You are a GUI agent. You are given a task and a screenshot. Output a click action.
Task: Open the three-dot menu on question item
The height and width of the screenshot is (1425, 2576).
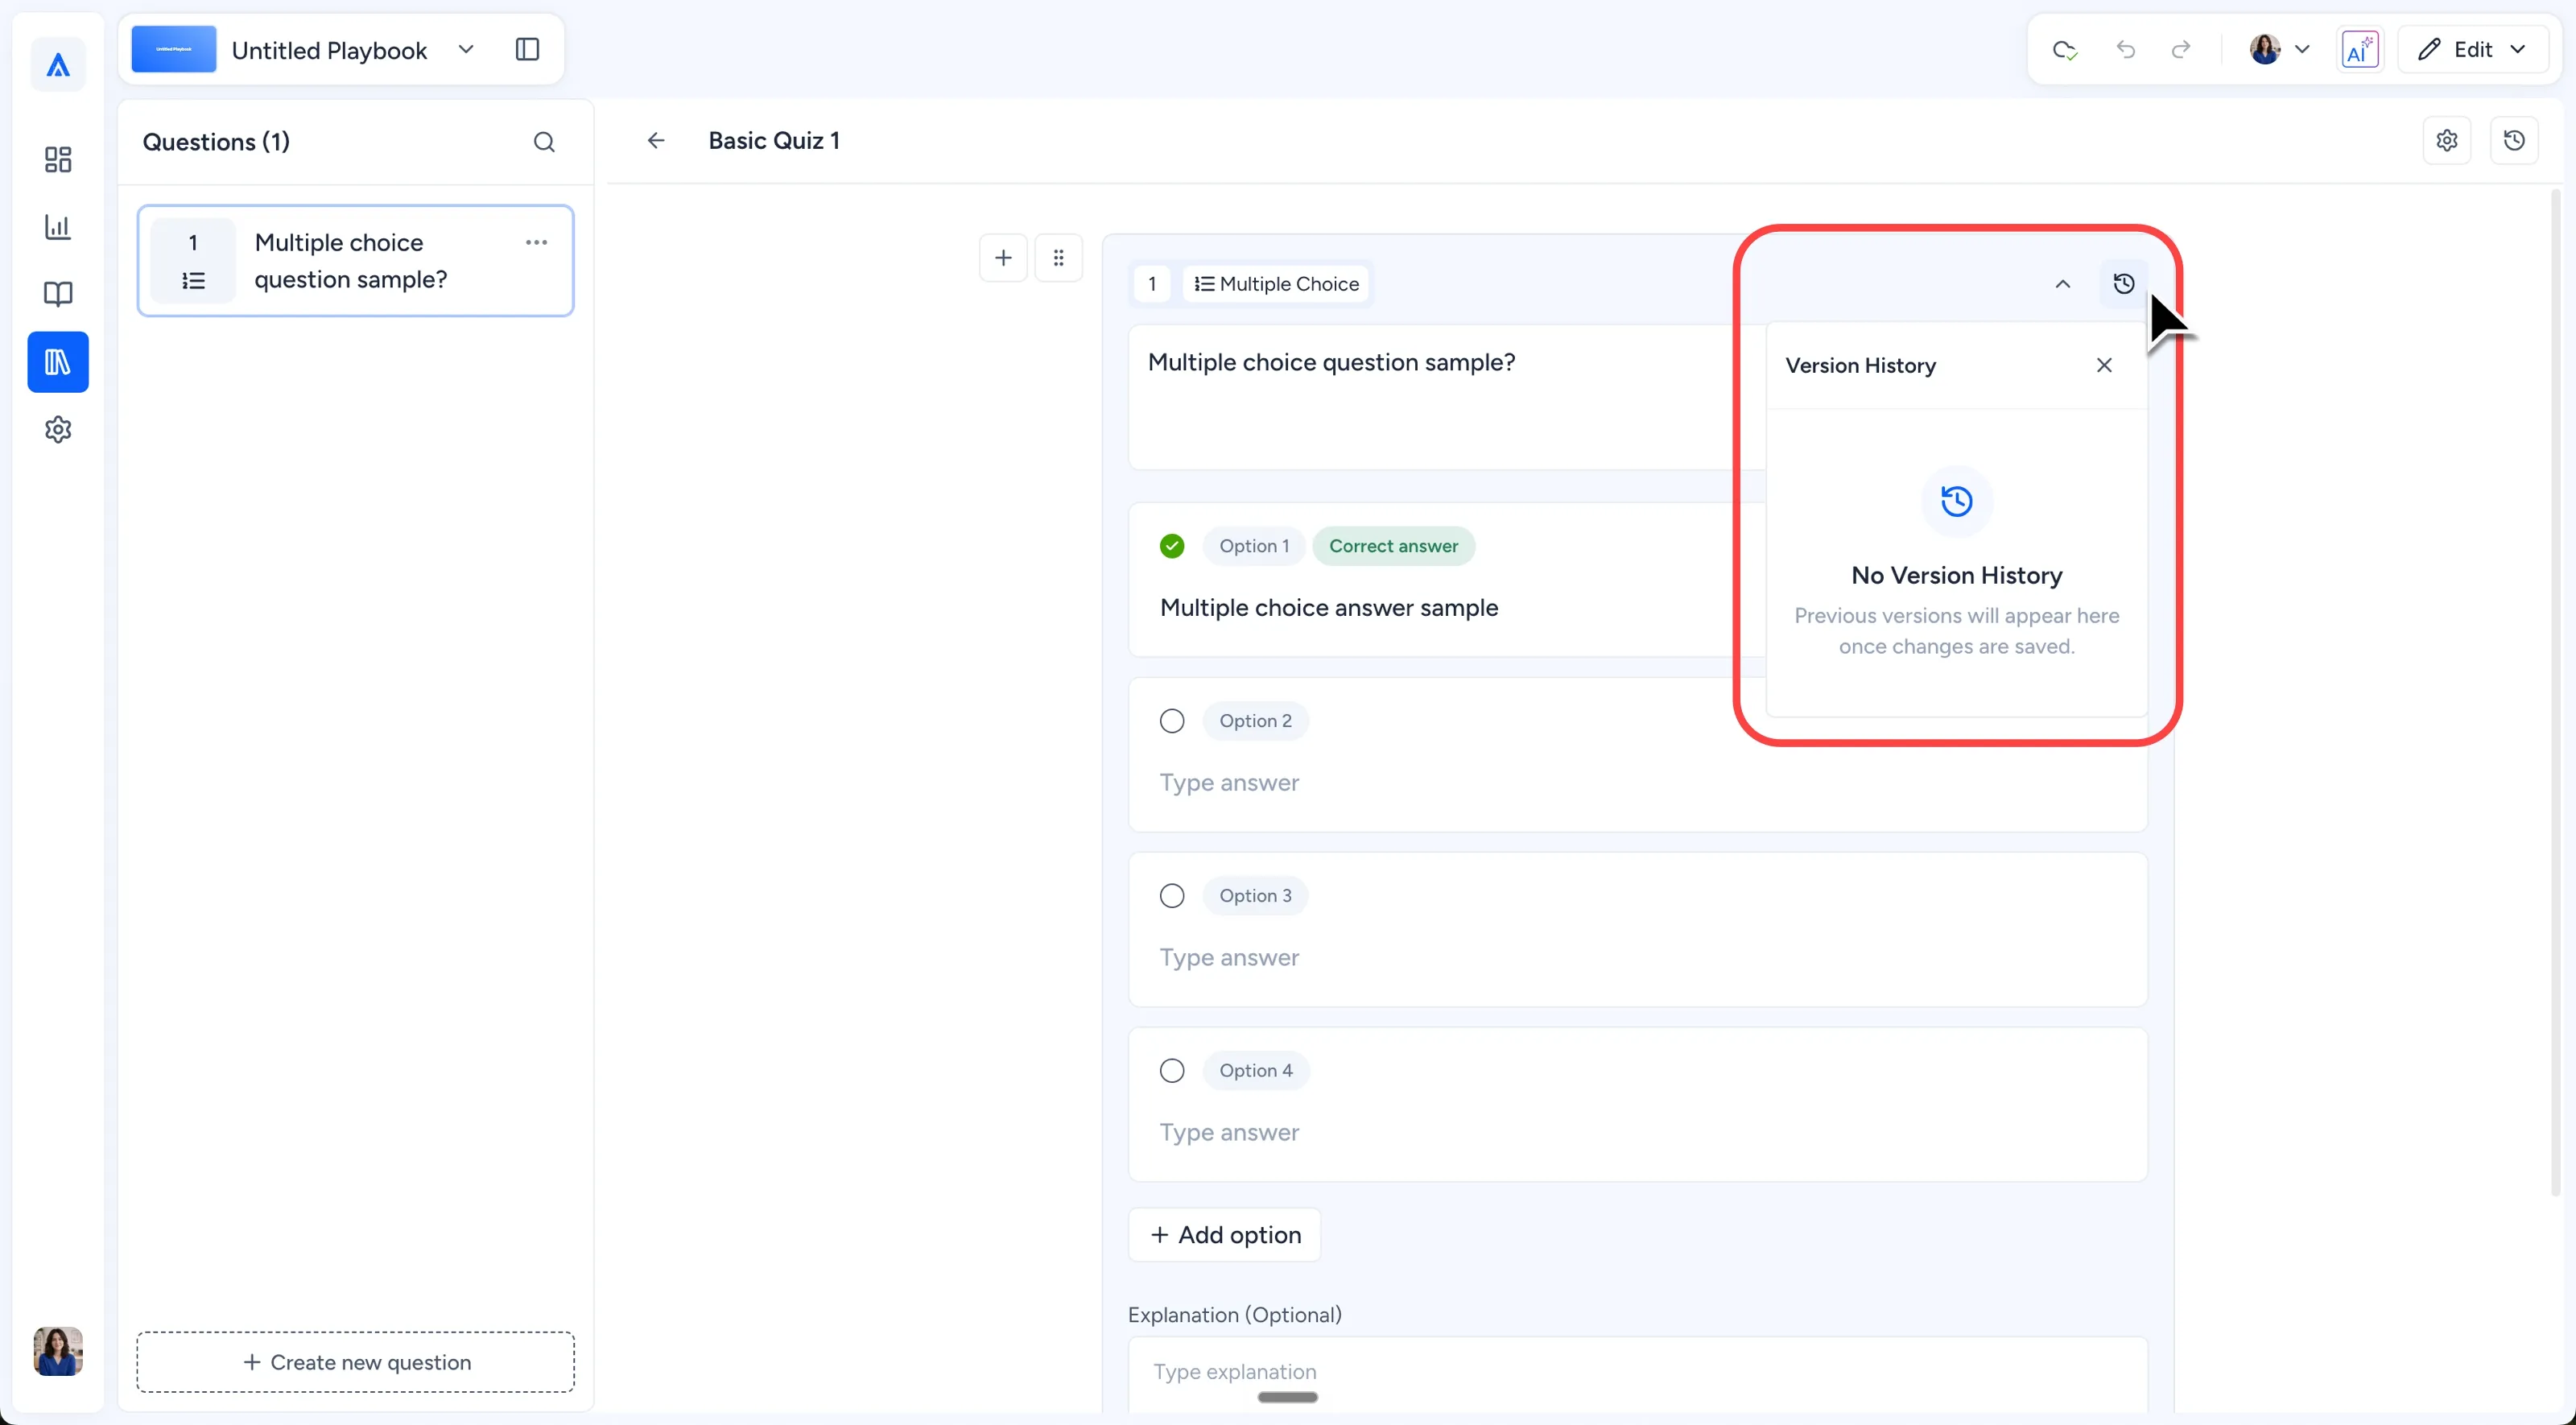pyautogui.click(x=536, y=243)
